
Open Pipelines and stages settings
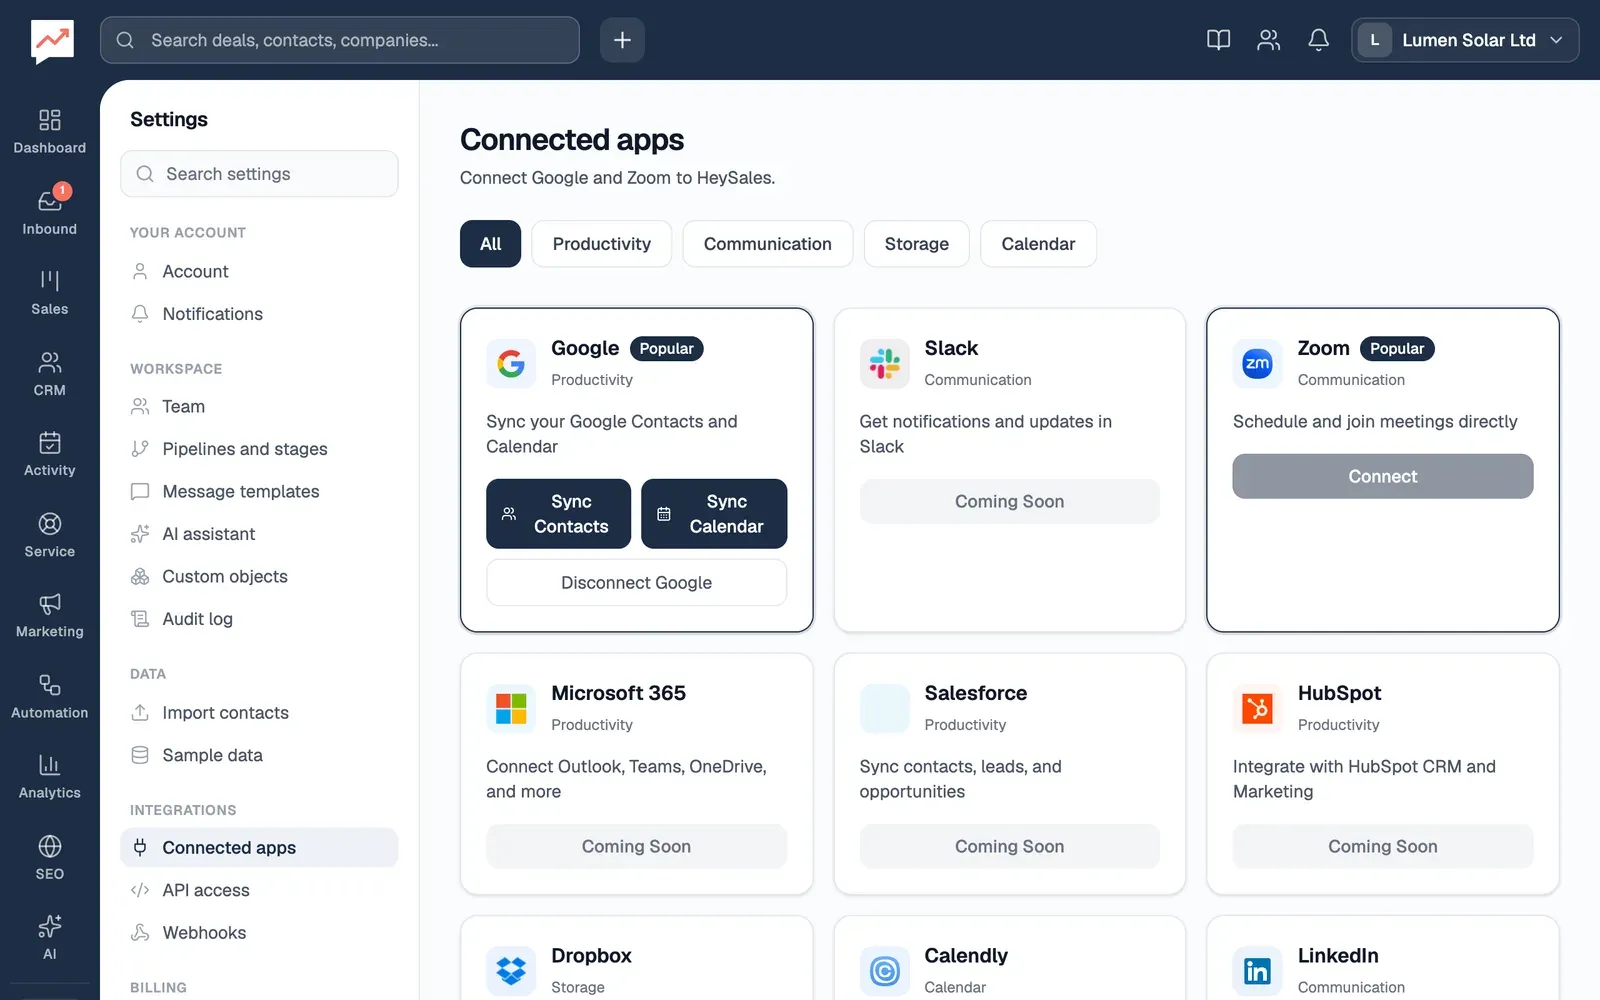[x=259, y=449]
